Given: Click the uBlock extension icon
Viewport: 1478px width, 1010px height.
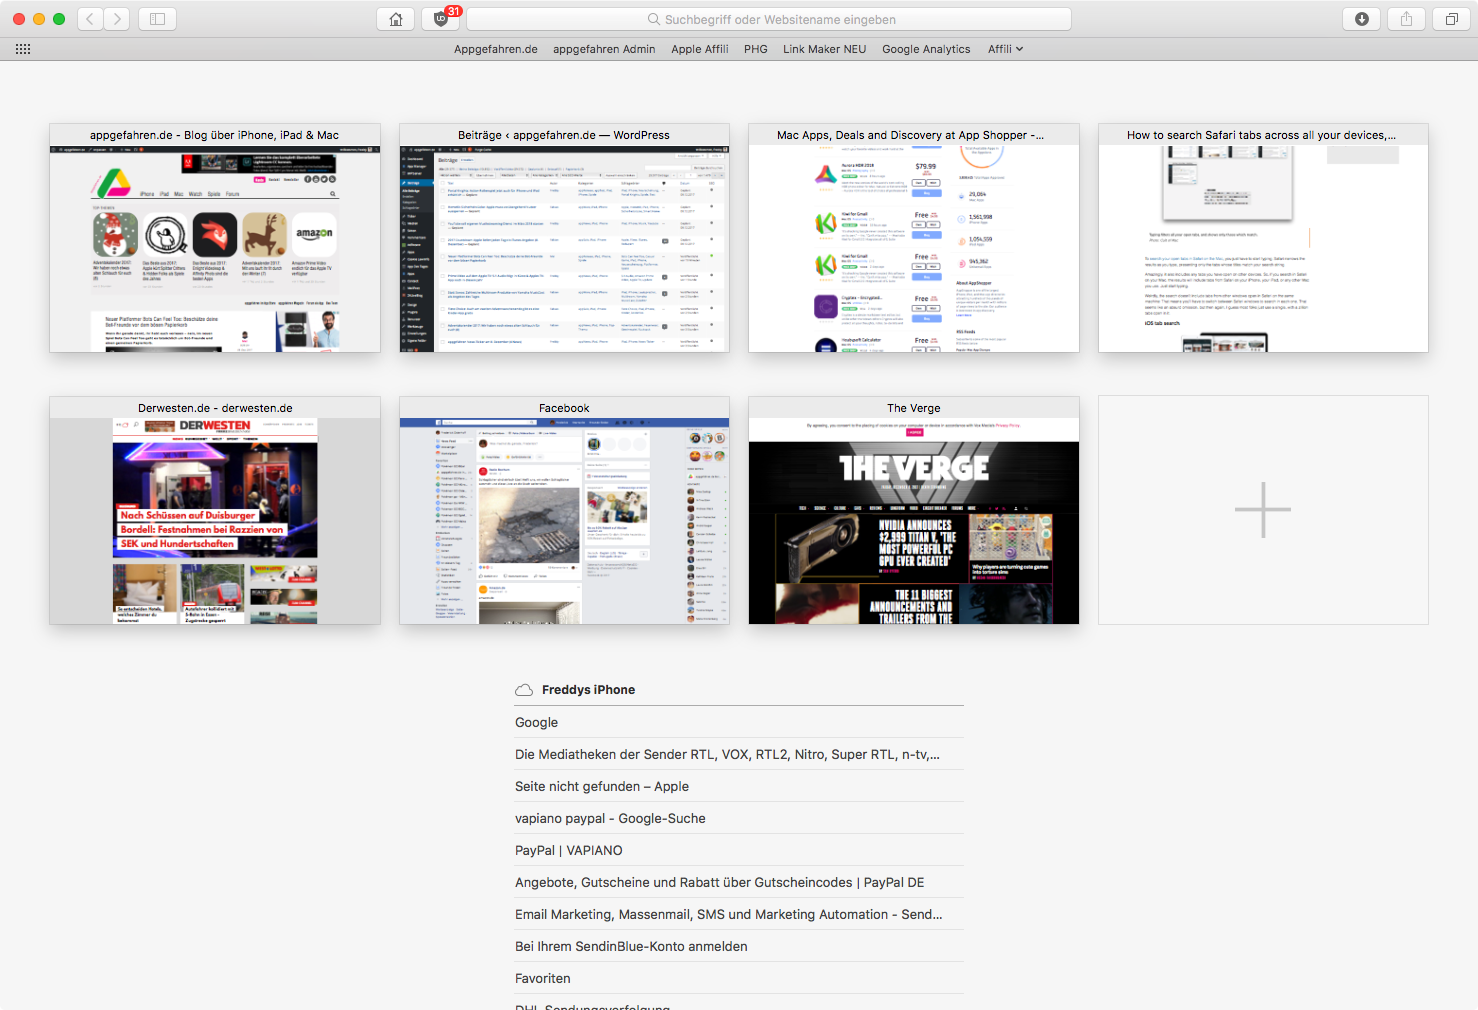Looking at the screenshot, I should coord(441,19).
